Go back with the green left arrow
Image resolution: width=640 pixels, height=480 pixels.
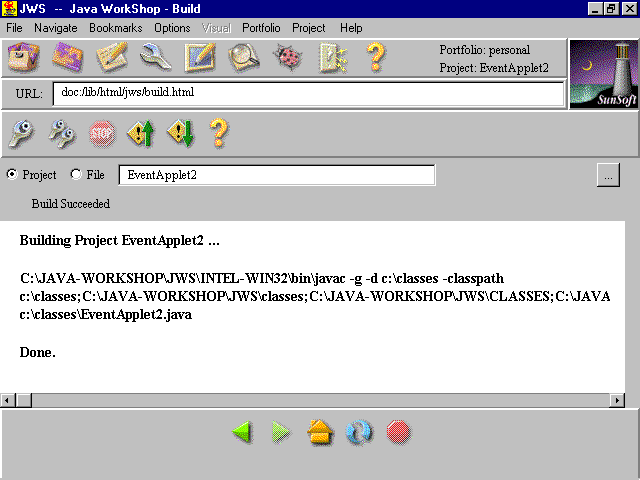[242, 432]
